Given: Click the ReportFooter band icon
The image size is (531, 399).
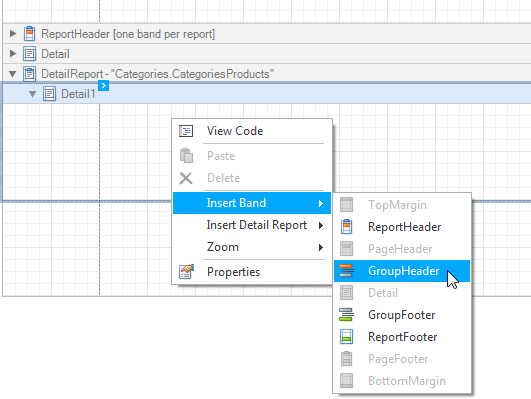Looking at the screenshot, I should pos(346,337).
